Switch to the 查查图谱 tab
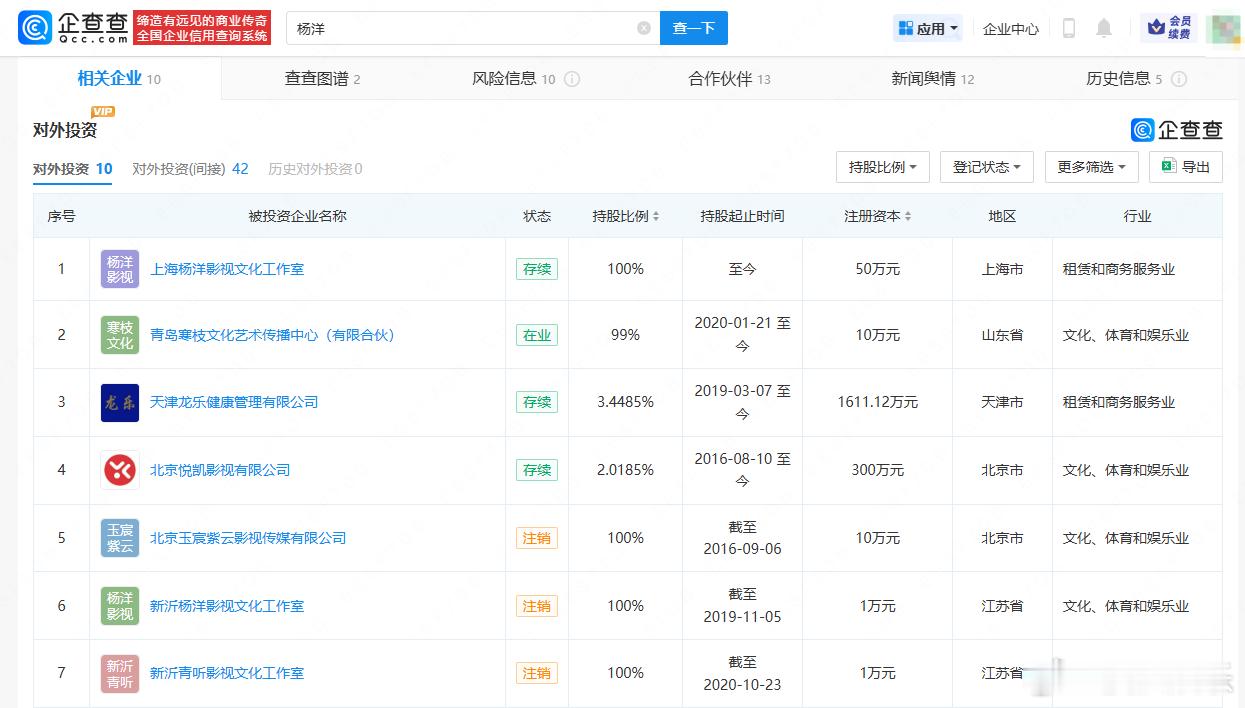This screenshot has height=708, width=1245. [x=322, y=79]
